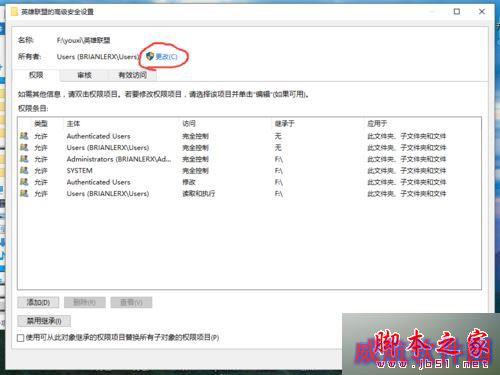The width and height of the screenshot is (500, 375).
Task: Click the 禁用继承(I) button
Action: click(44, 321)
